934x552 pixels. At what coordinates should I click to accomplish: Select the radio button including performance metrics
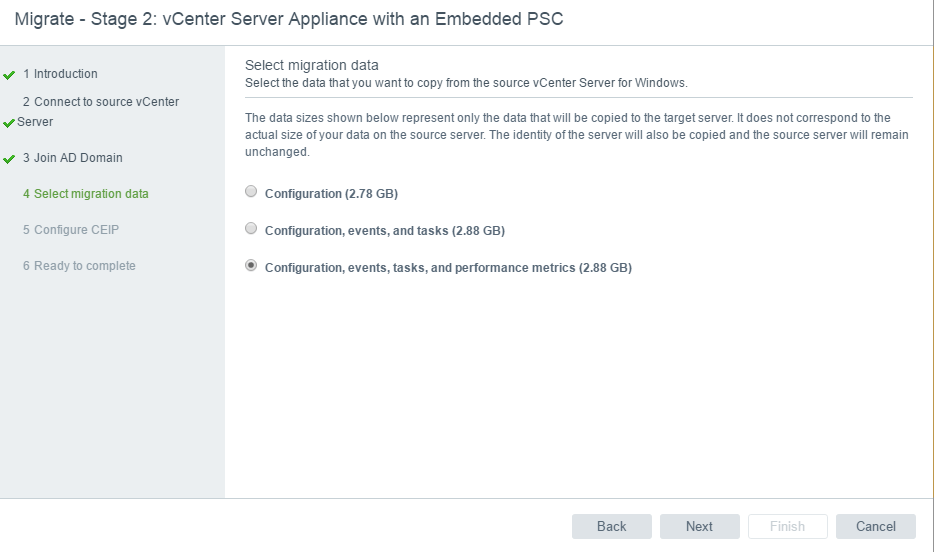(251, 266)
